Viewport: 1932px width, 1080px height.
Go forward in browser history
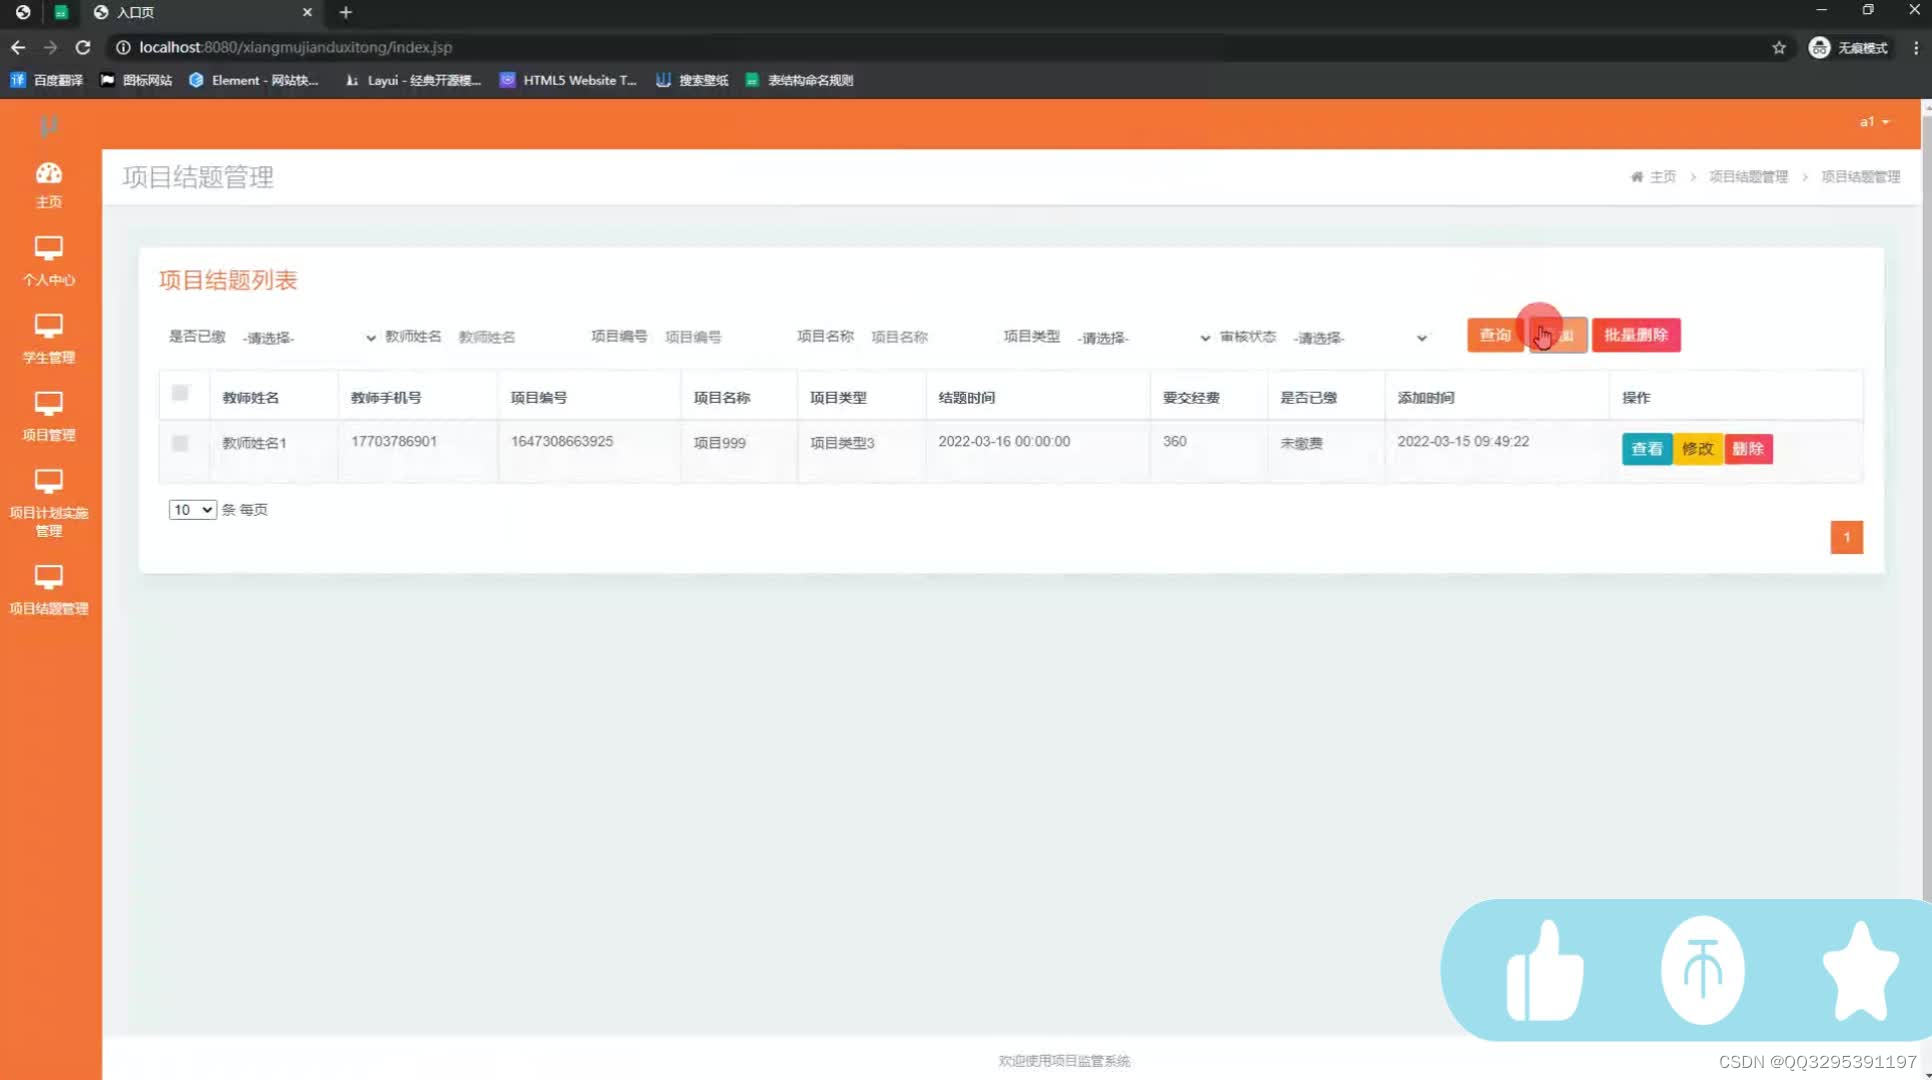(x=50, y=47)
